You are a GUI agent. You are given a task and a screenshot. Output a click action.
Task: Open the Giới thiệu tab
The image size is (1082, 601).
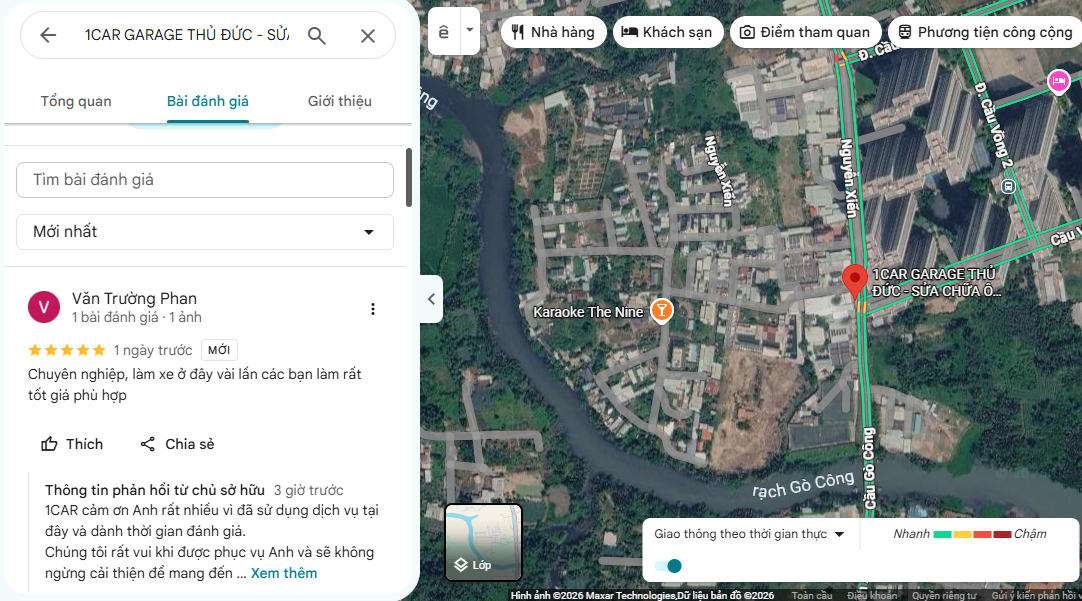(x=340, y=101)
